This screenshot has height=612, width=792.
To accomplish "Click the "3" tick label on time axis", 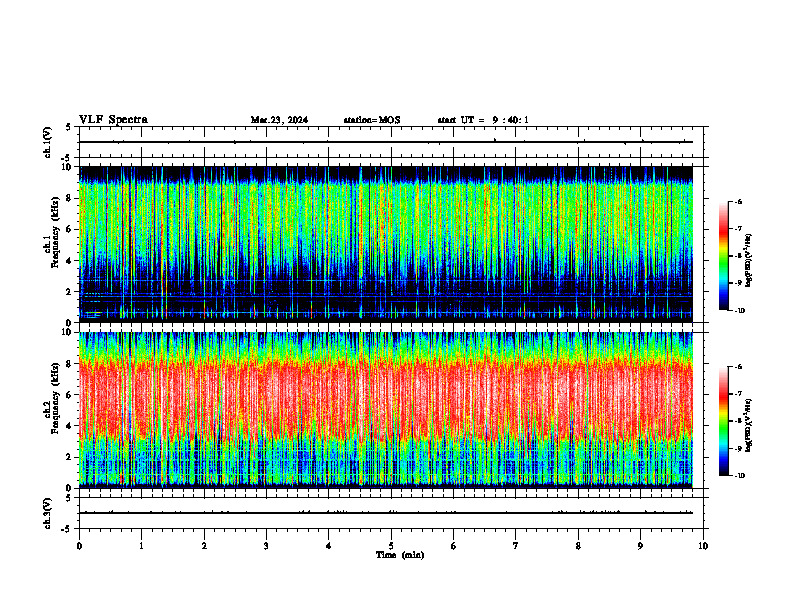I will [x=266, y=546].
